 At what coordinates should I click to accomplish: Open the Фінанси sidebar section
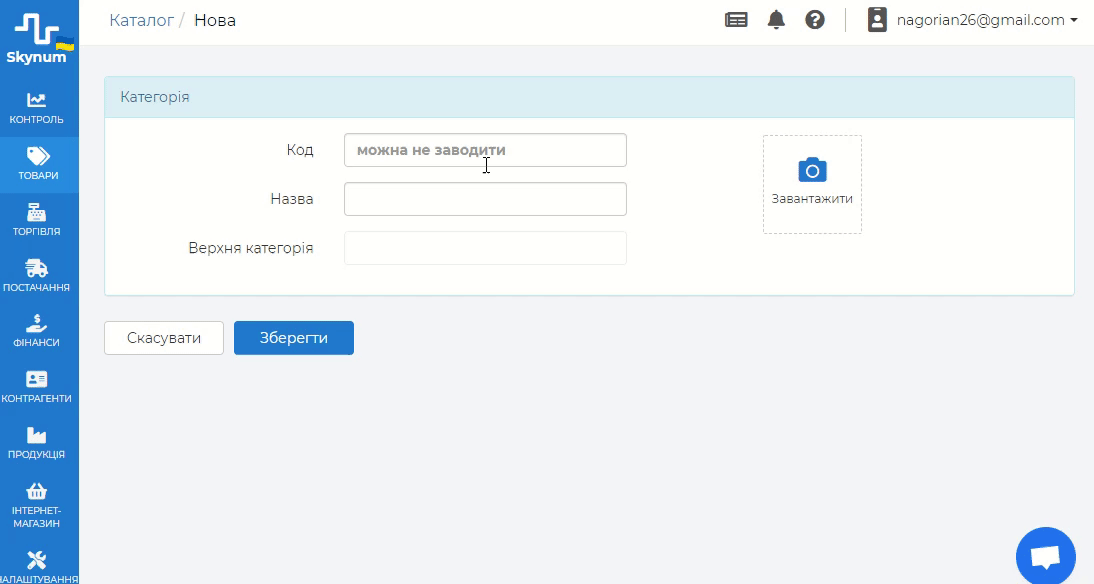36,331
